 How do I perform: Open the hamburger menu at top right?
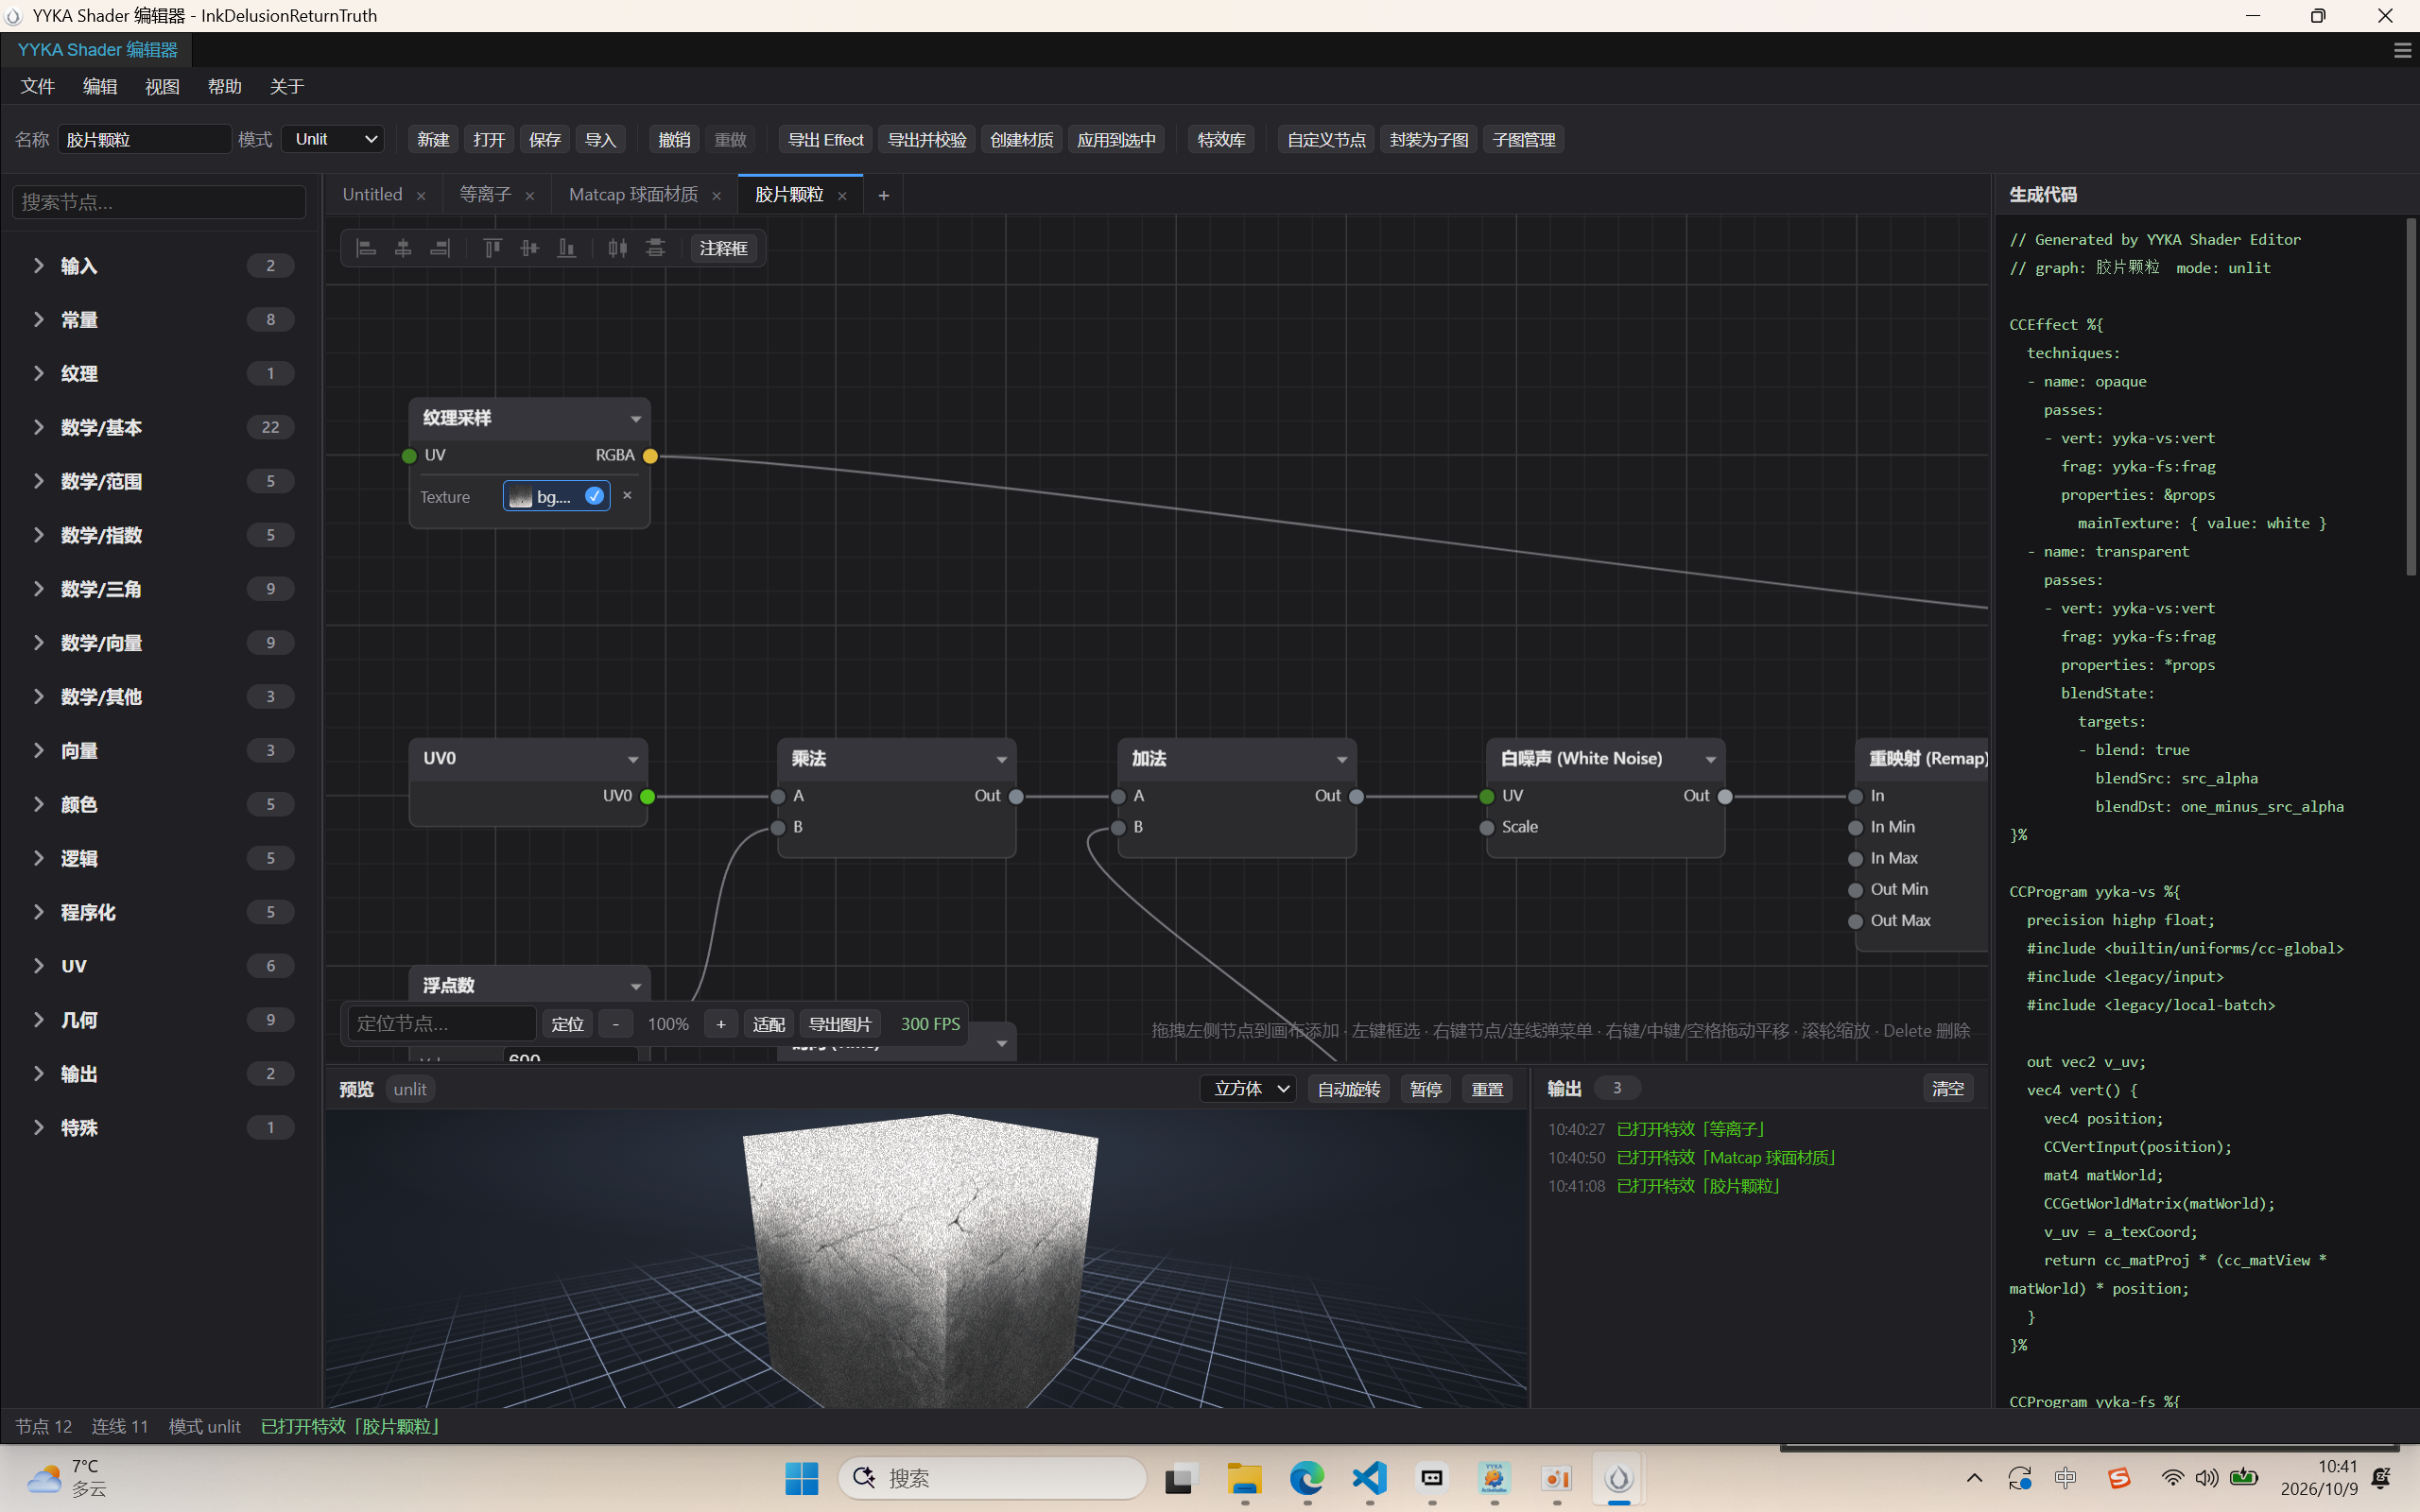(x=2402, y=50)
